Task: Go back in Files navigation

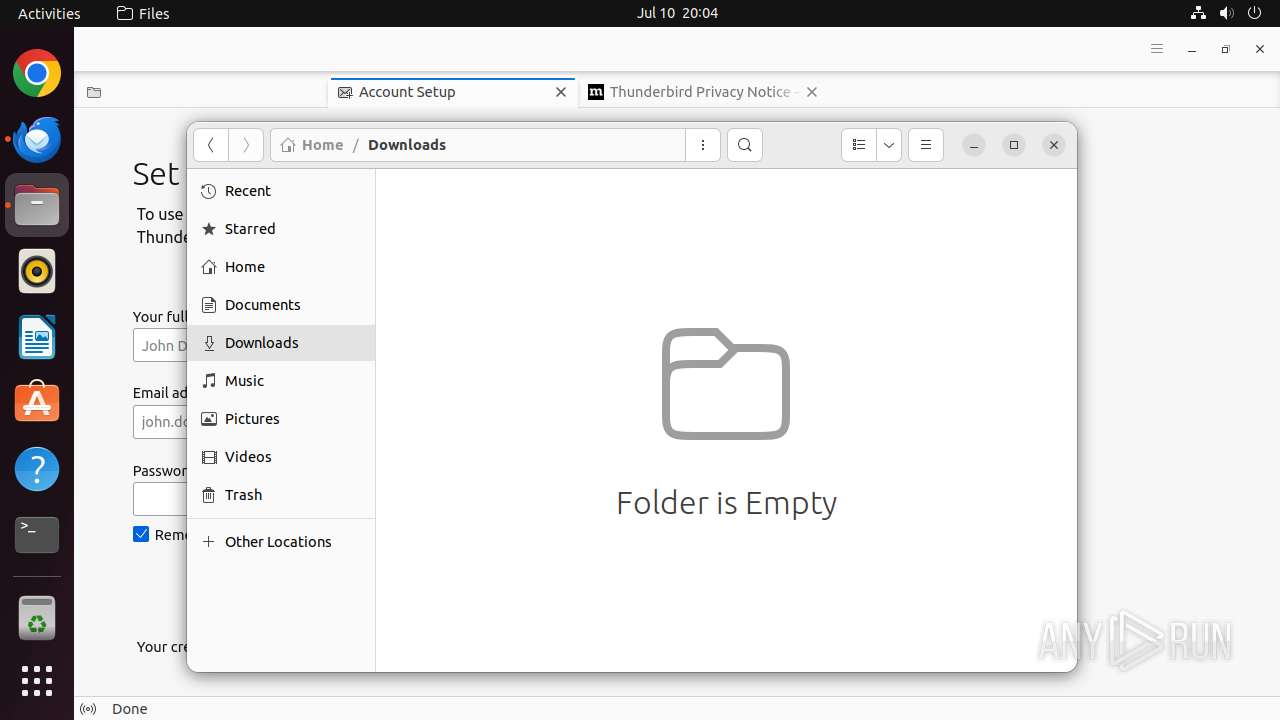Action: 211,145
